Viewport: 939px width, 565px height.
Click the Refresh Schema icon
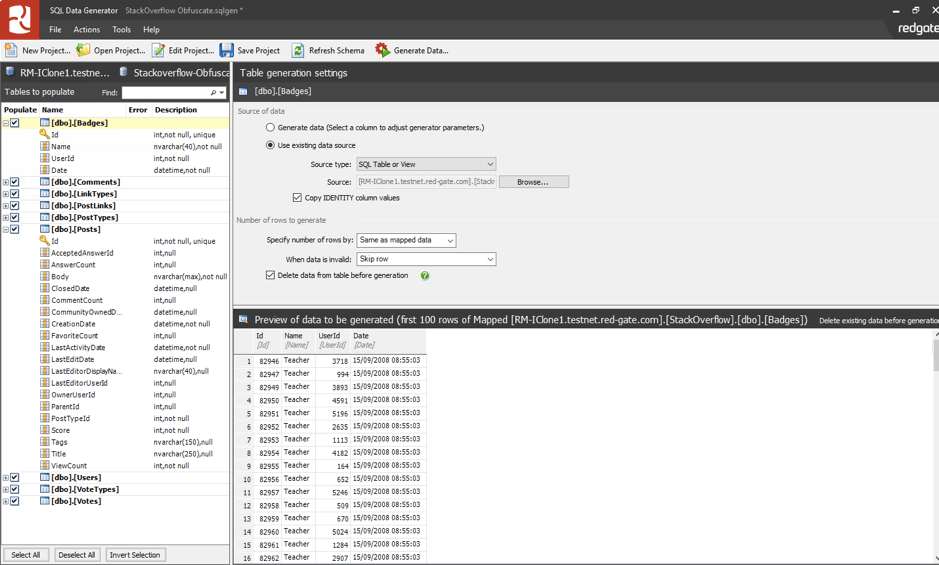point(298,50)
